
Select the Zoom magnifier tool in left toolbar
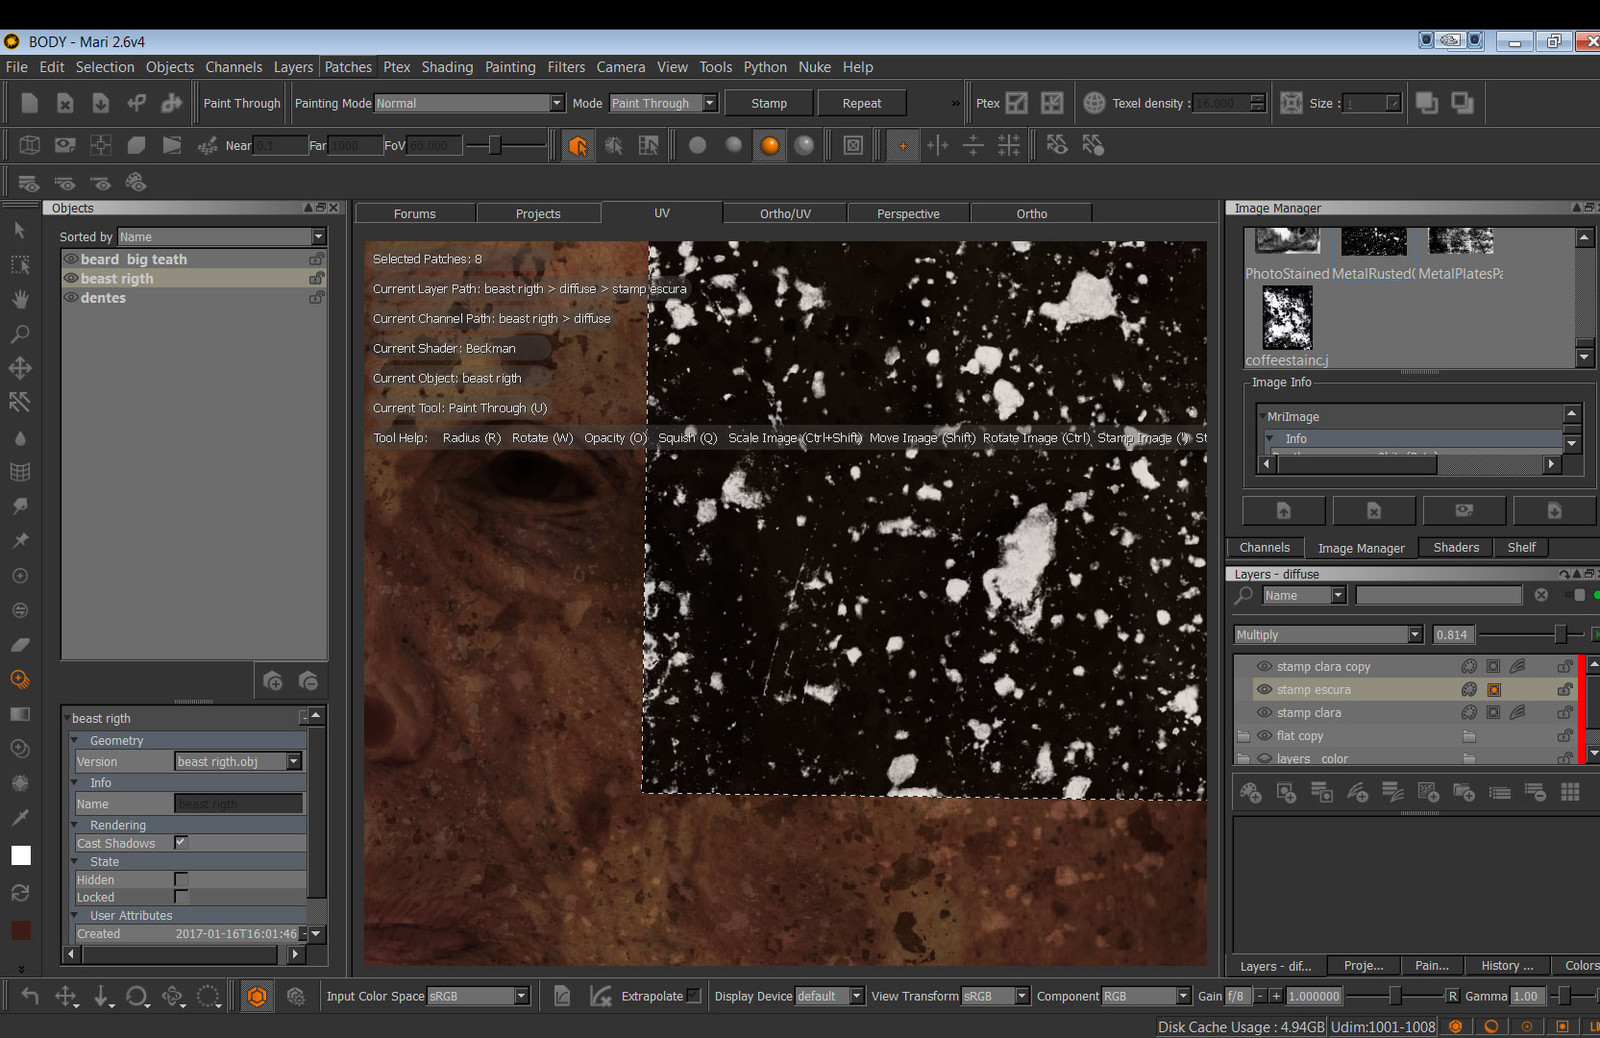(20, 333)
